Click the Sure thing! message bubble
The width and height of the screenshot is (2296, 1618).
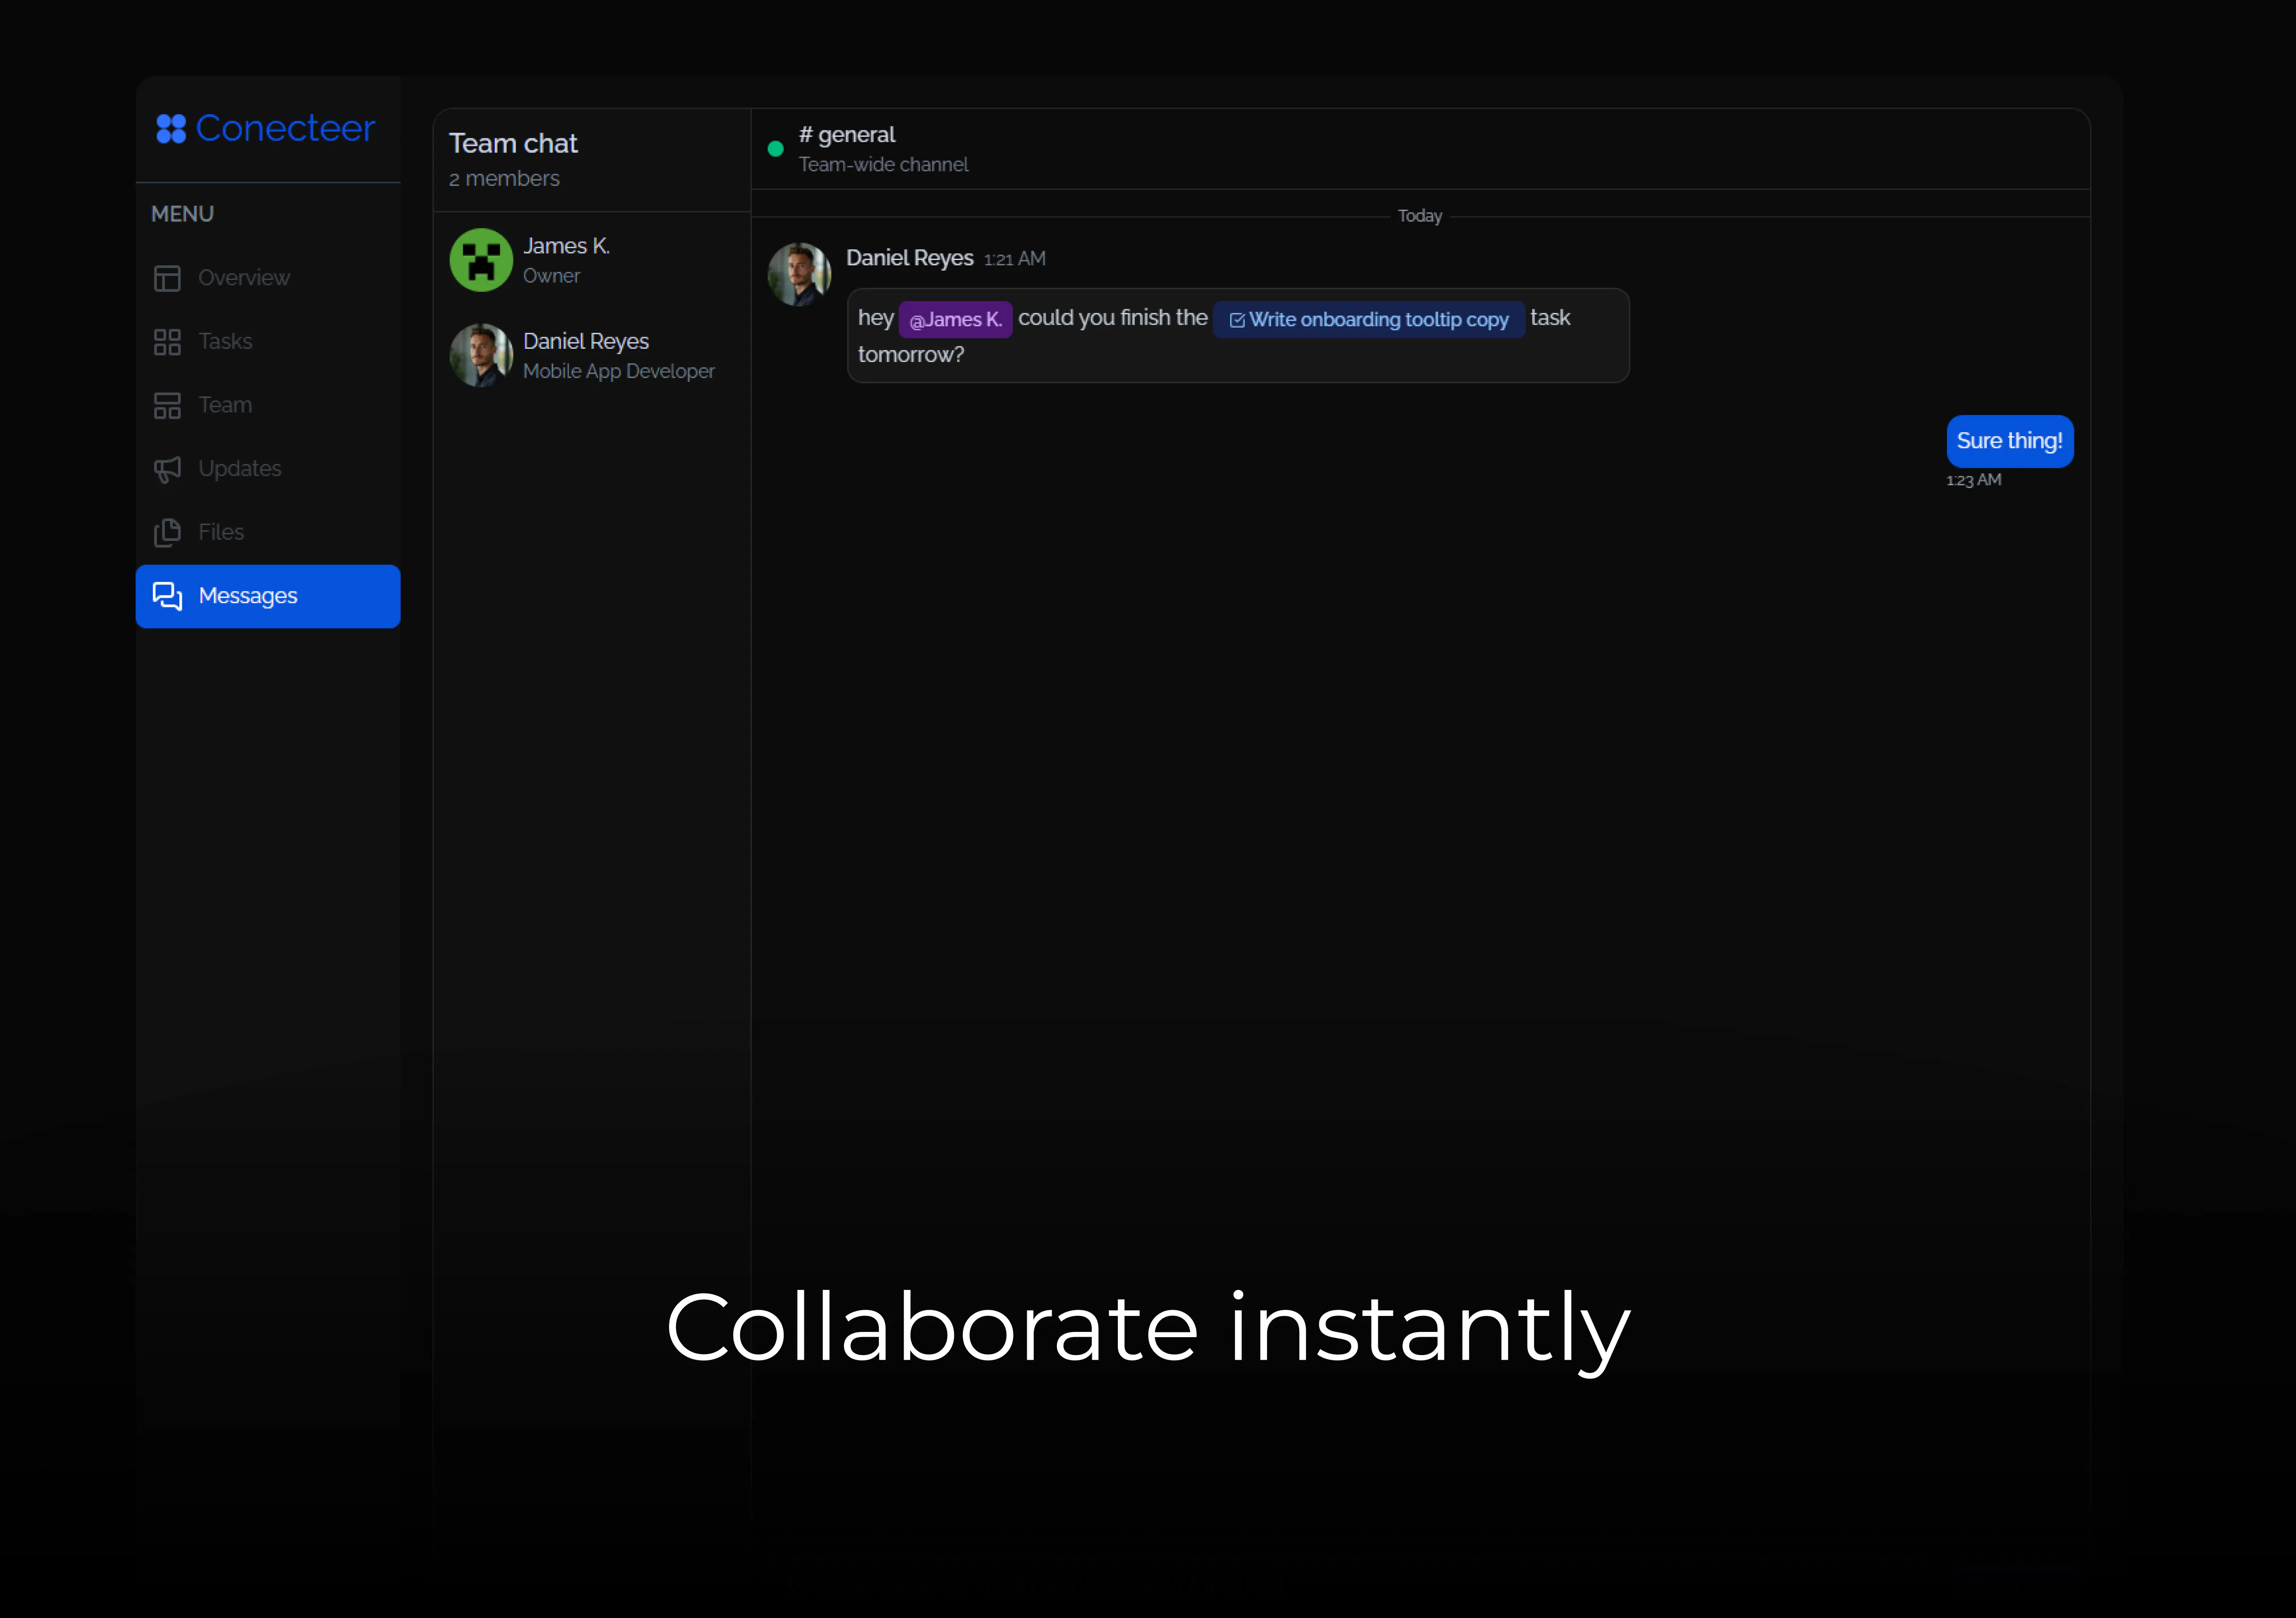point(2010,441)
